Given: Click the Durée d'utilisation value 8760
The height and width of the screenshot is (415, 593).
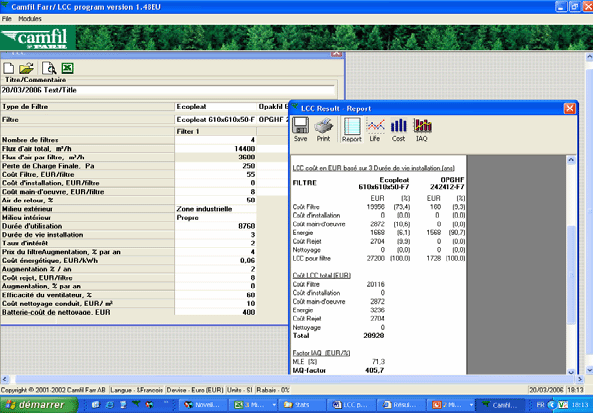Looking at the screenshot, I should pos(216,226).
